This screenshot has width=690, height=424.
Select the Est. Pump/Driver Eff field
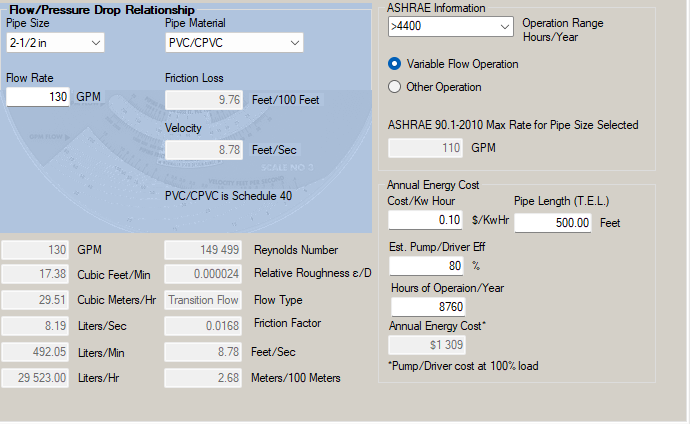coord(425,266)
